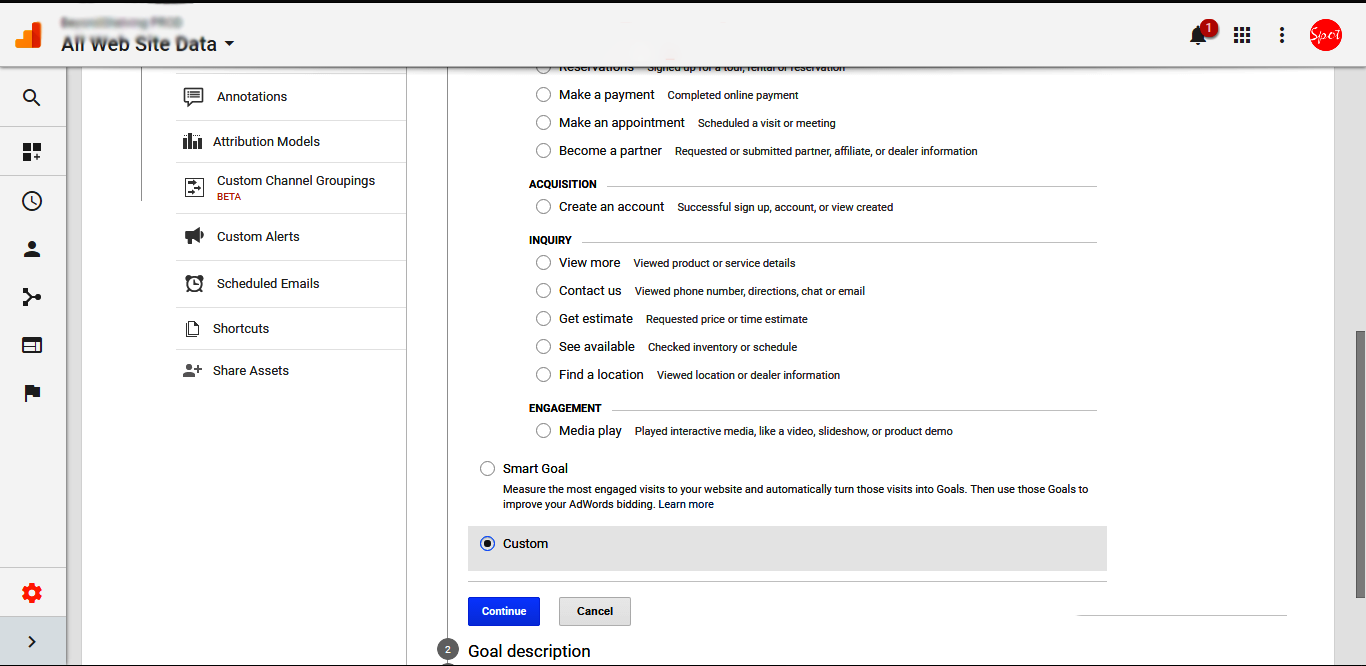Image resolution: width=1366 pixels, height=666 pixels.
Task: Open Behavior icon in left sidebar
Action: click(32, 345)
